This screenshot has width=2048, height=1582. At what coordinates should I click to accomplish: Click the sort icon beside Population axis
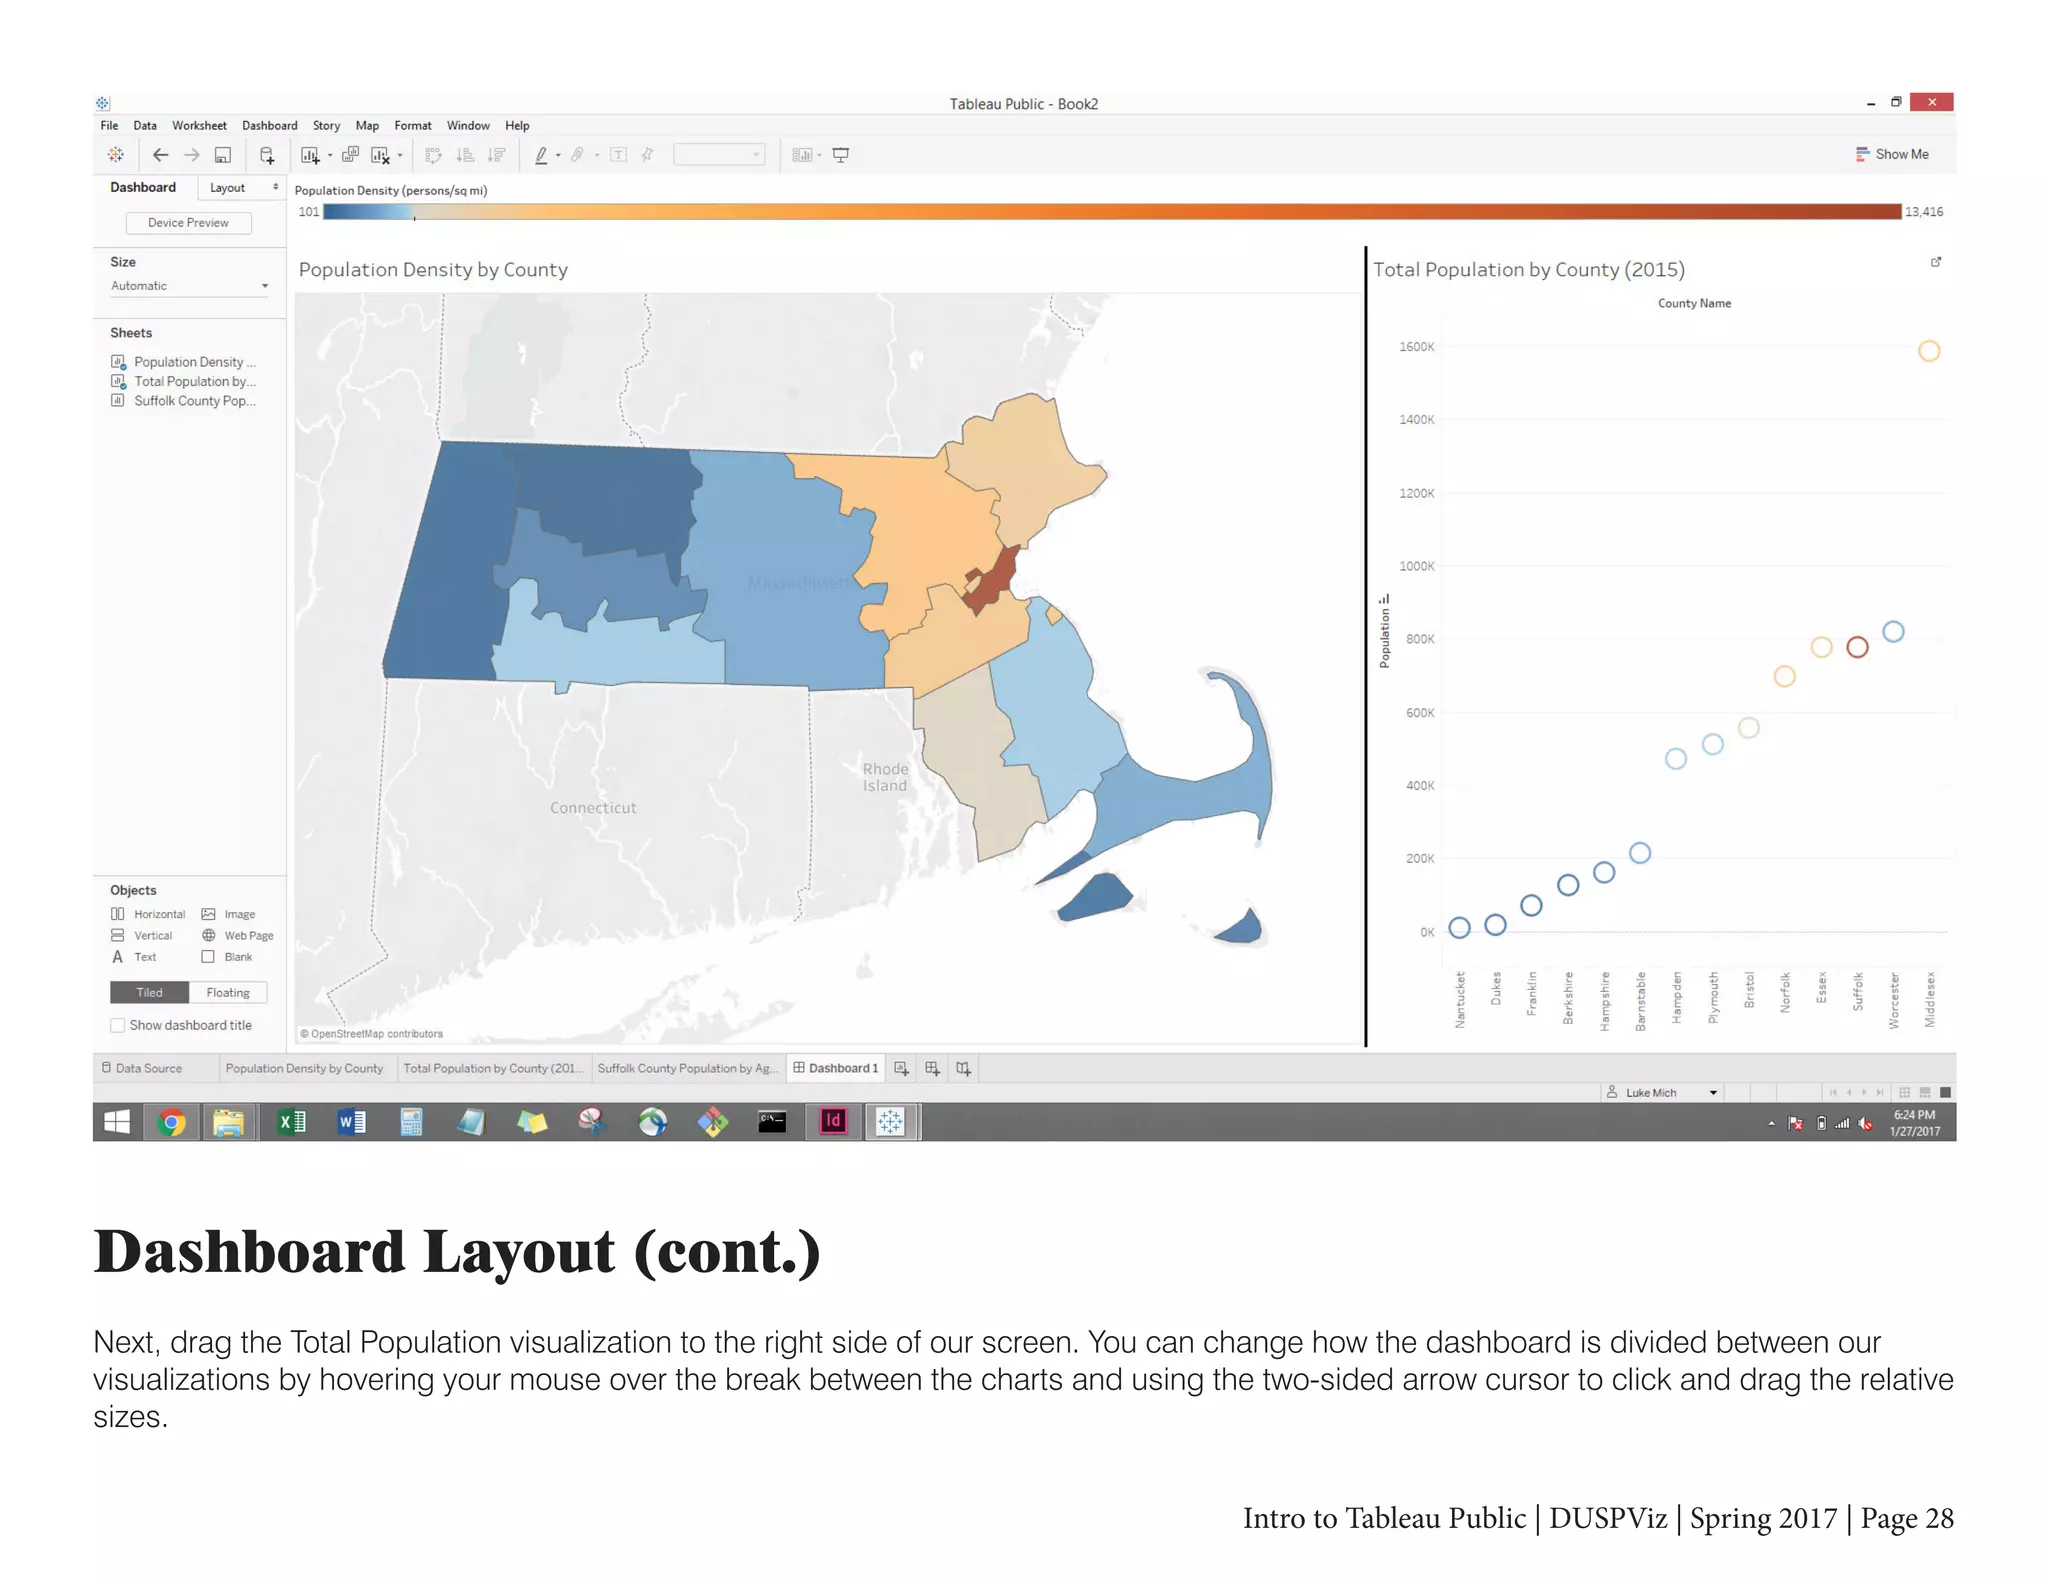1384,599
